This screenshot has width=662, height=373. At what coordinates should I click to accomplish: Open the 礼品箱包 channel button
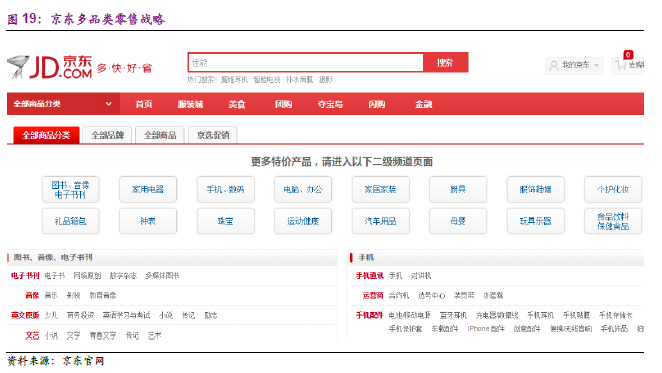pos(71,221)
